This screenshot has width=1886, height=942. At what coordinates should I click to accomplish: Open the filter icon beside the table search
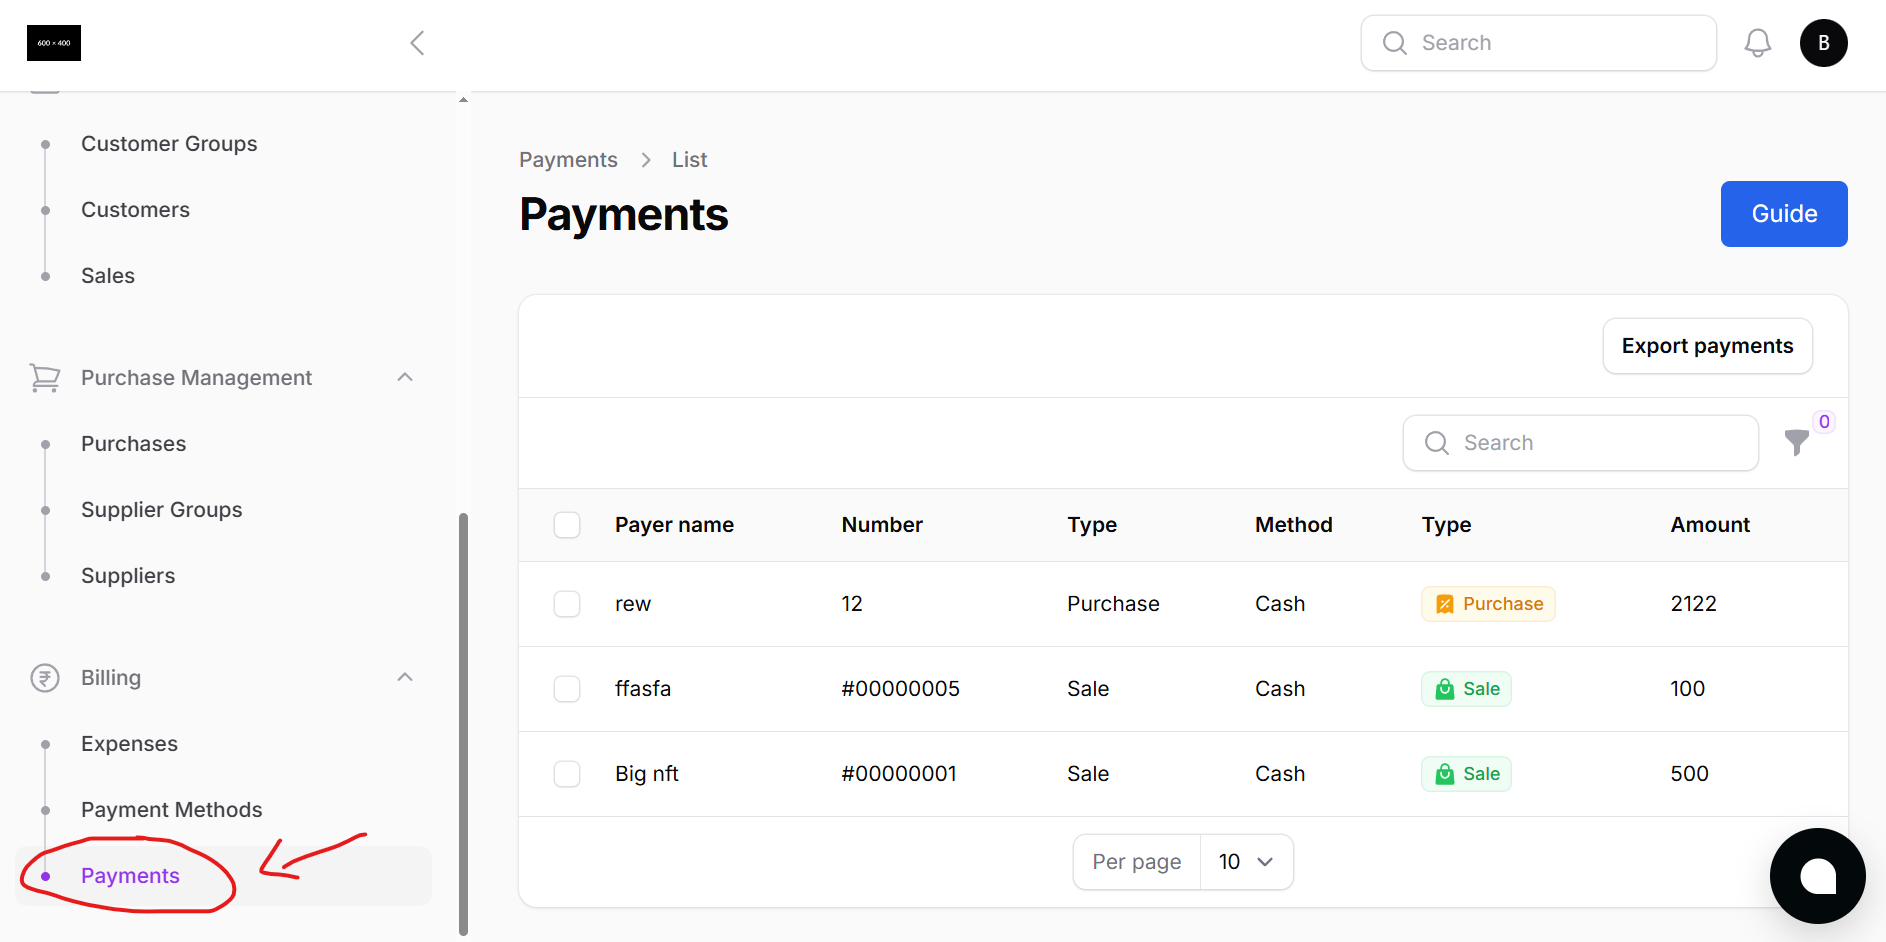(x=1797, y=443)
